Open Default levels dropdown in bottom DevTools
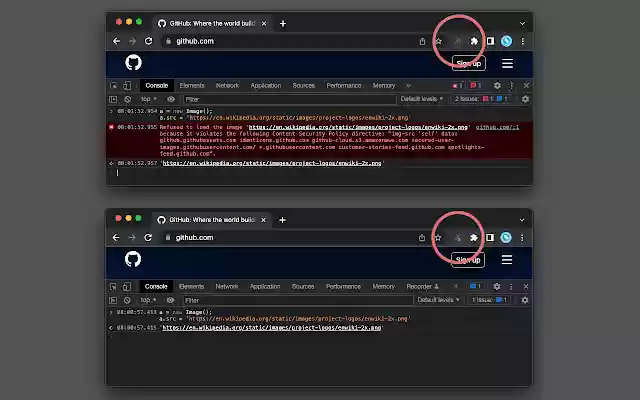The height and width of the screenshot is (400, 640). [x=438, y=300]
